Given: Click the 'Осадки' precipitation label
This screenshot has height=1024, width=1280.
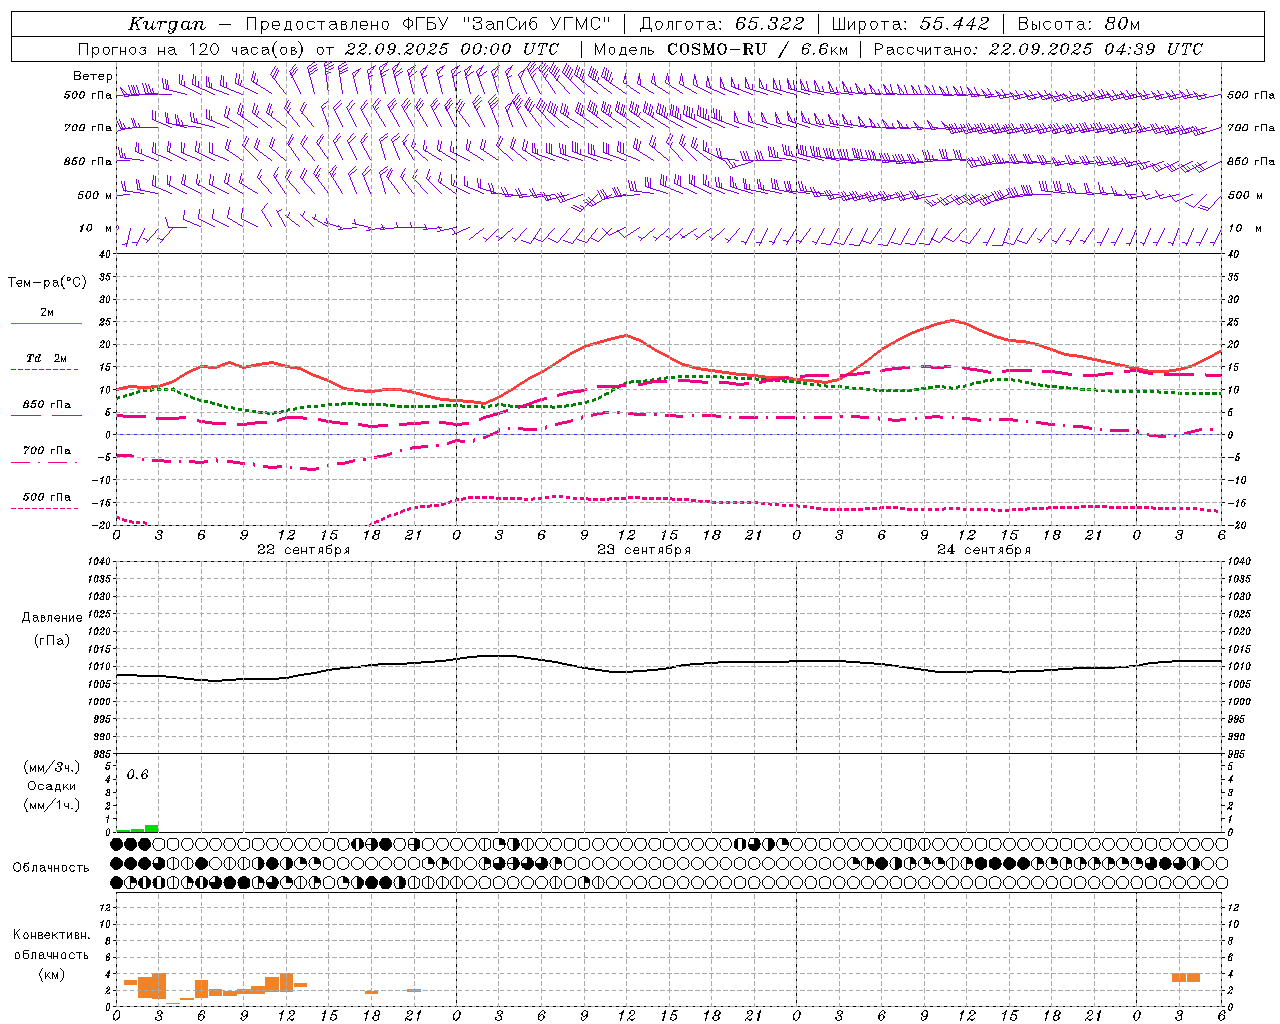Looking at the screenshot, I should (52, 786).
